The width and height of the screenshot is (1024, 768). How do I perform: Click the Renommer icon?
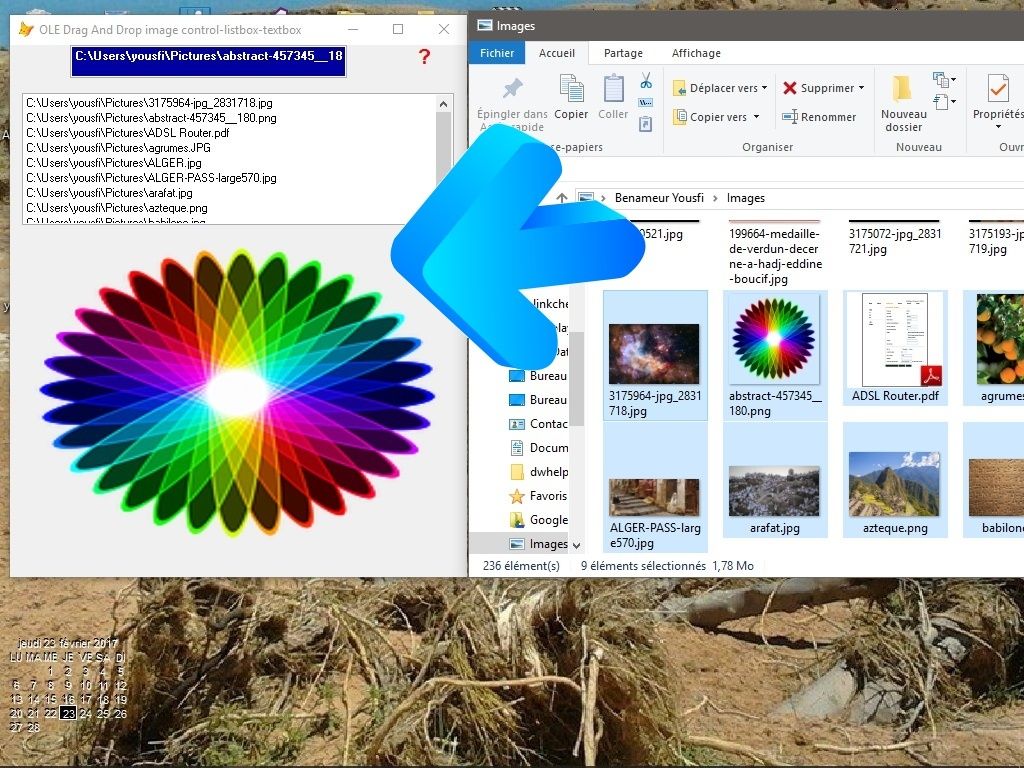point(792,116)
